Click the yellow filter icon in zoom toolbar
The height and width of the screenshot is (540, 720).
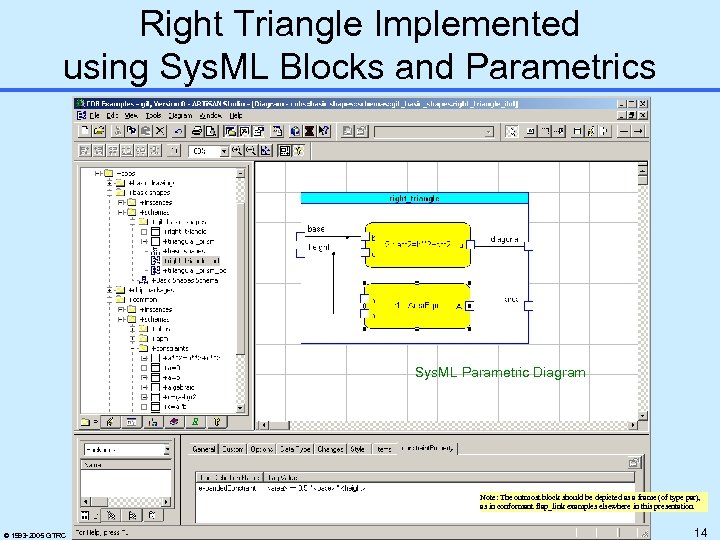click(x=299, y=151)
